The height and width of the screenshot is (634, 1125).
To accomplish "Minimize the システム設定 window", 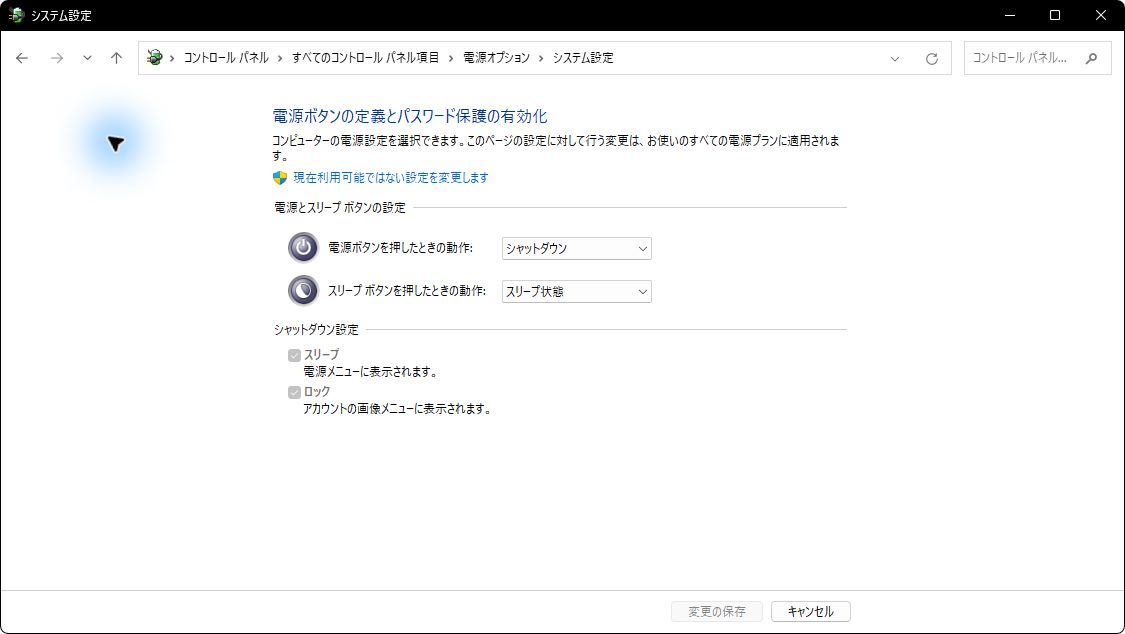I will point(1009,15).
